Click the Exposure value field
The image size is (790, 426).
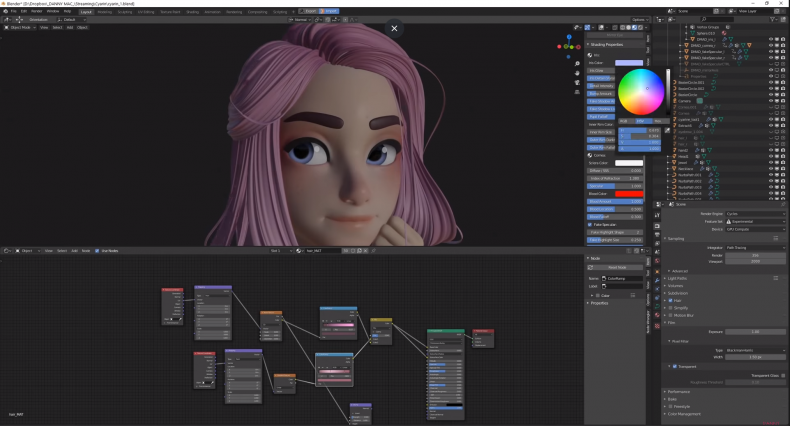pos(755,332)
